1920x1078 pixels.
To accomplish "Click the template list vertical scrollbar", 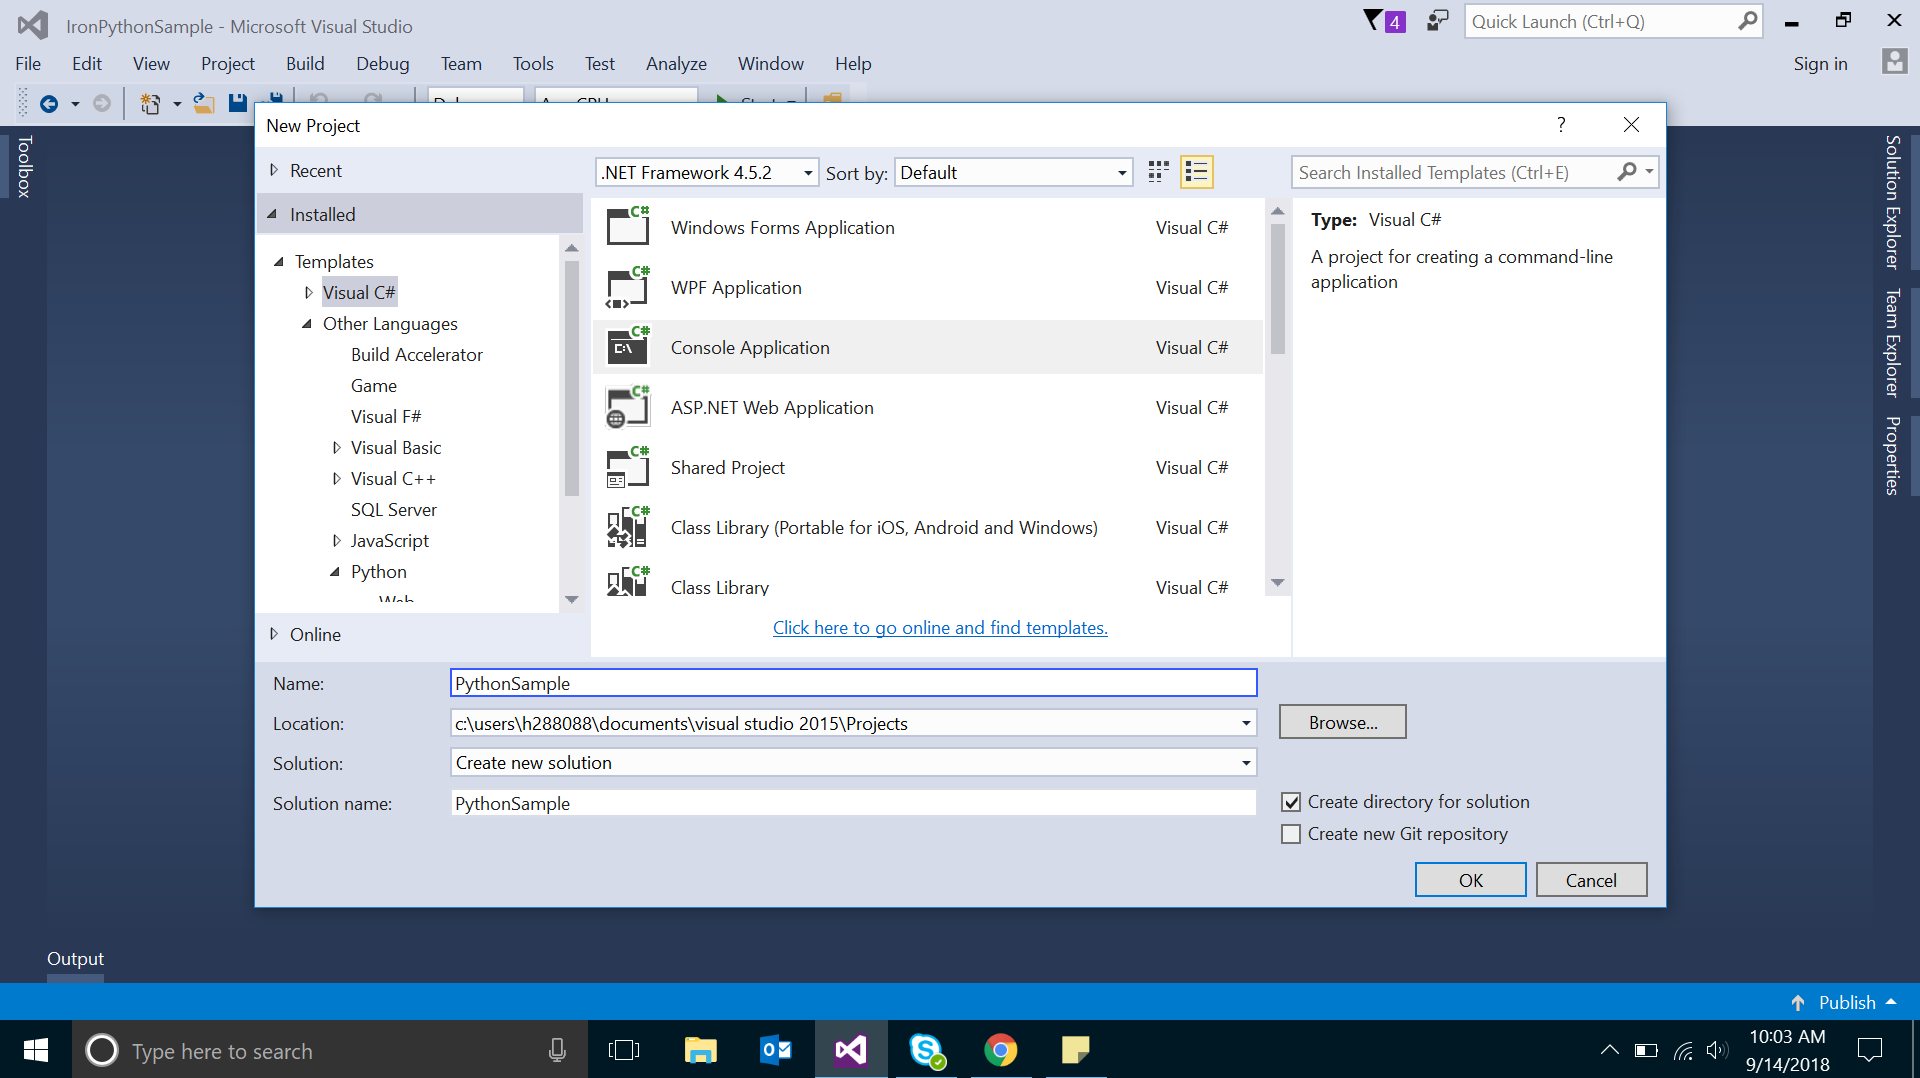I will coord(1277,288).
